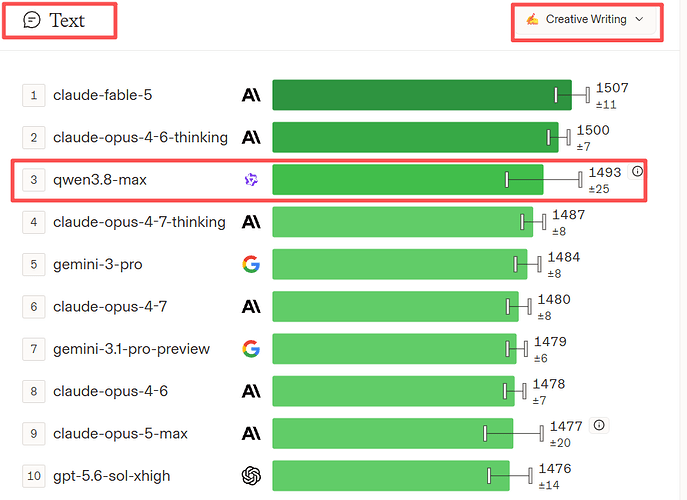Open the qwen3.8-max model entry
The width and height of the screenshot is (687, 500).
click(x=100, y=180)
